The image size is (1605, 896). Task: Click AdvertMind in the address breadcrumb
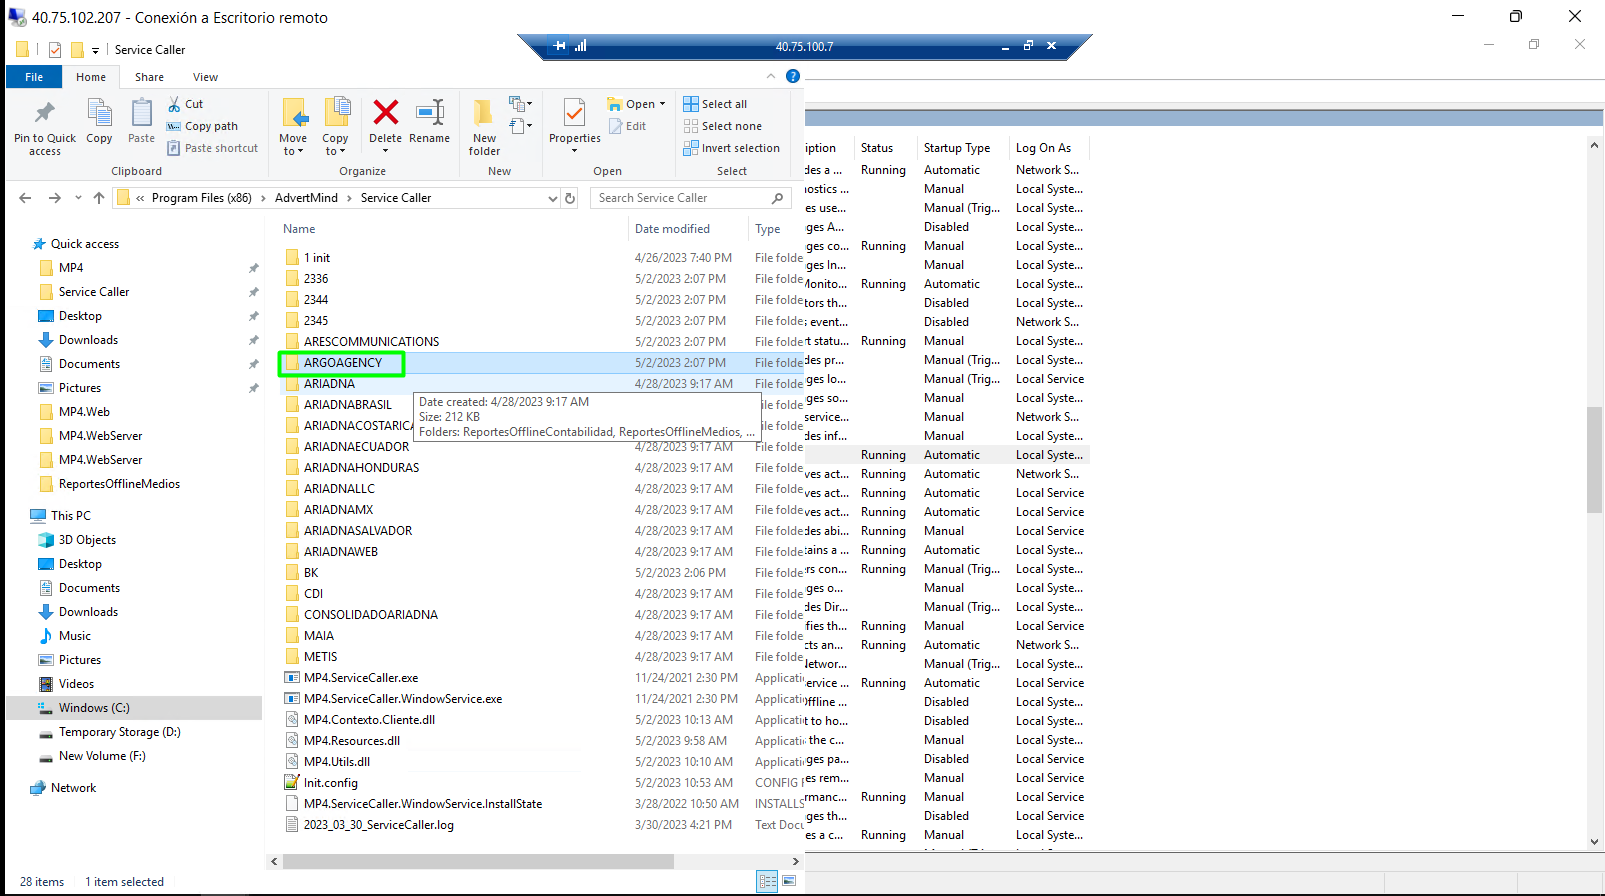[x=306, y=198]
